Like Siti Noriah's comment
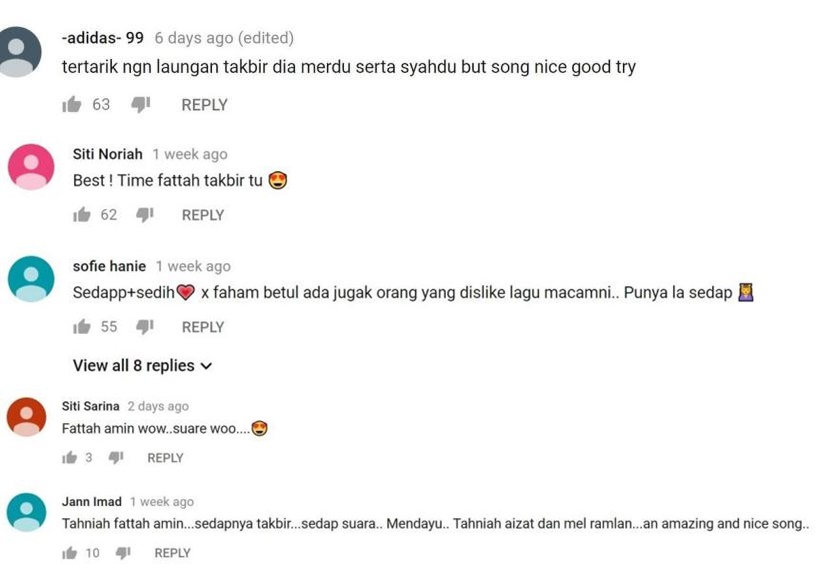The height and width of the screenshot is (580, 834). pyautogui.click(x=82, y=215)
